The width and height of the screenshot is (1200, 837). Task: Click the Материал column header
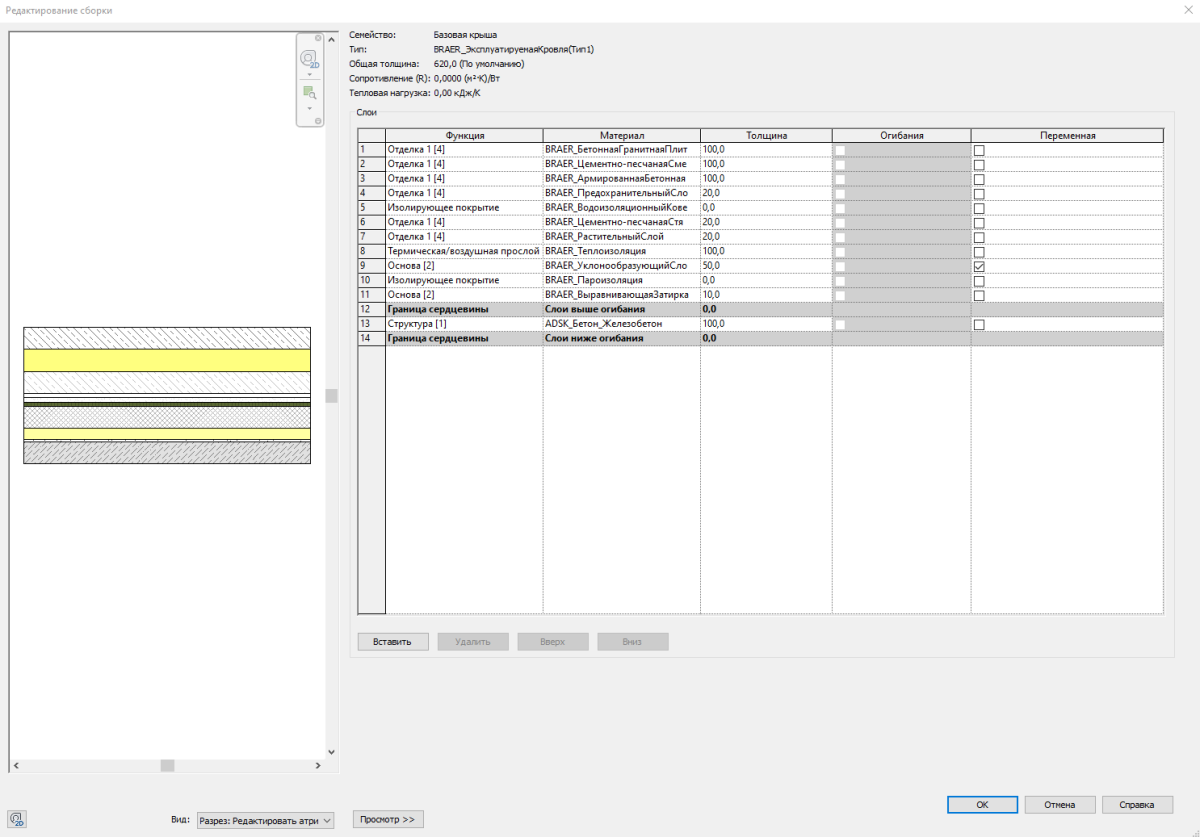(x=621, y=135)
